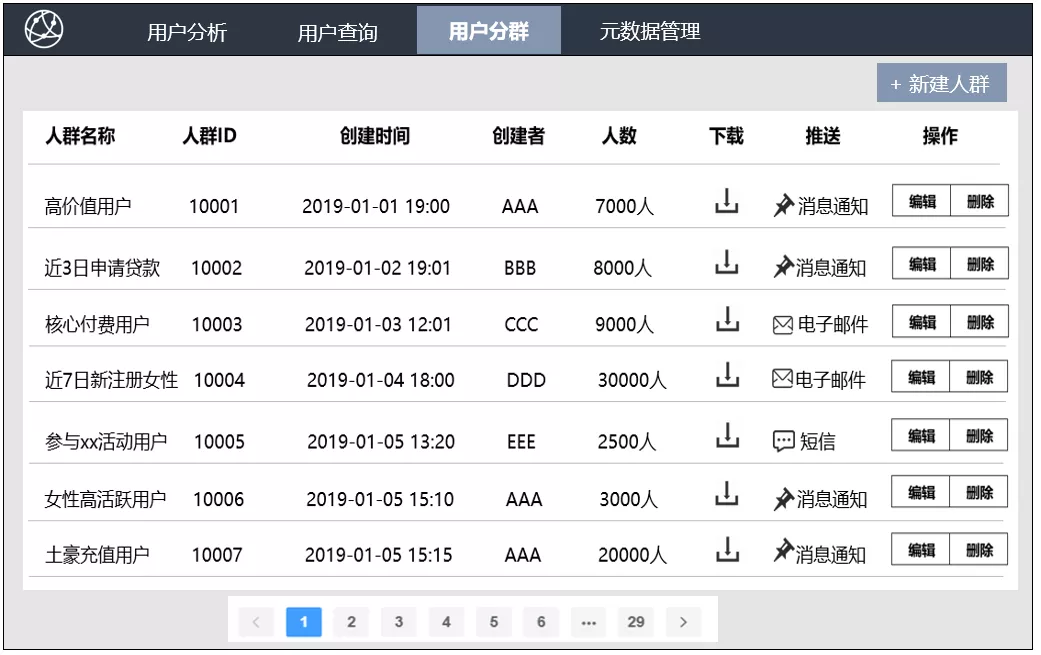This screenshot has width=1041, height=655.
Task: Delete the 土豪充值用户 group
Action: 979,549
